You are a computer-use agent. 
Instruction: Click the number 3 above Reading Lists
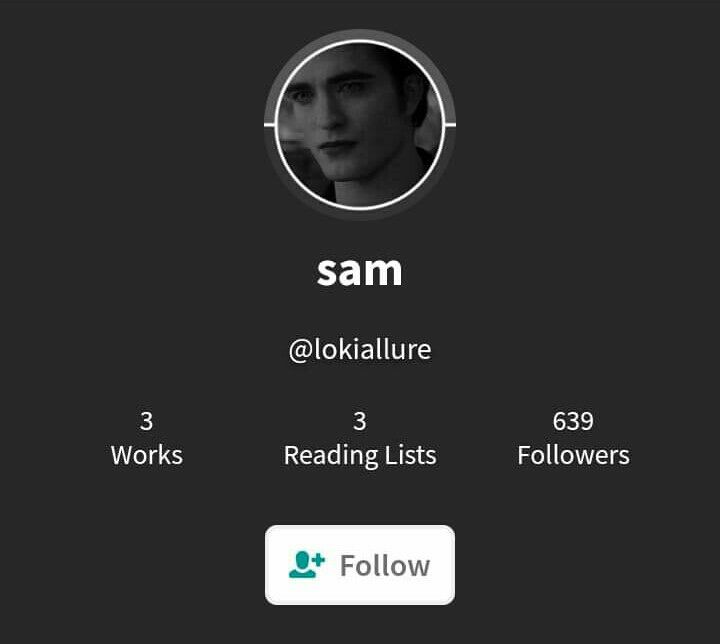[x=360, y=421]
